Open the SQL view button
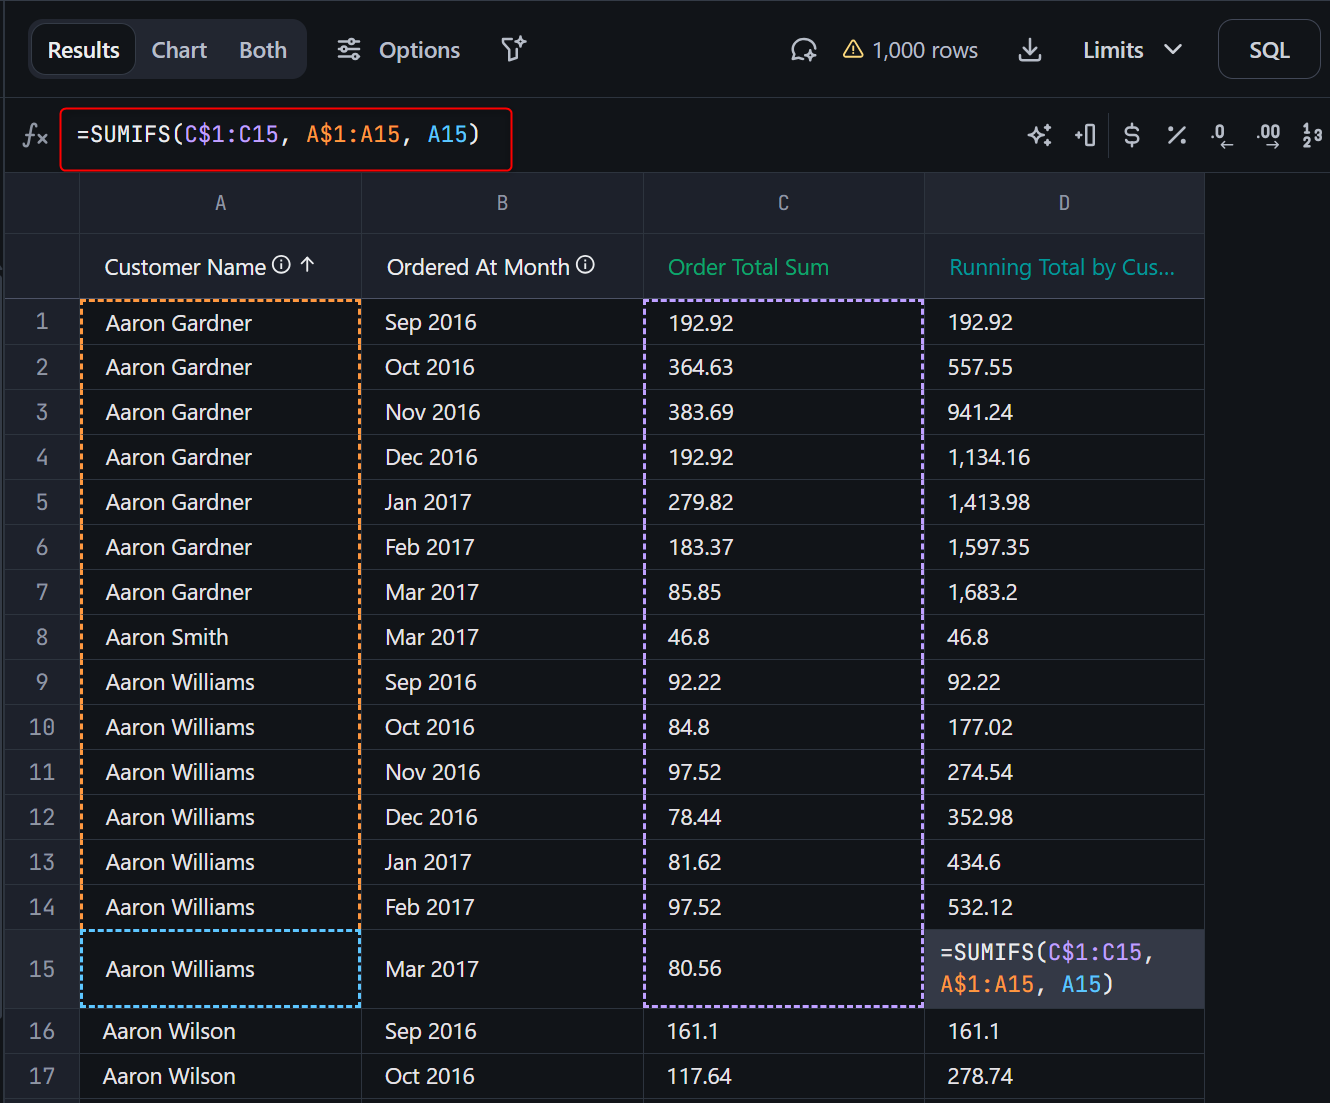This screenshot has width=1330, height=1103. (x=1268, y=50)
